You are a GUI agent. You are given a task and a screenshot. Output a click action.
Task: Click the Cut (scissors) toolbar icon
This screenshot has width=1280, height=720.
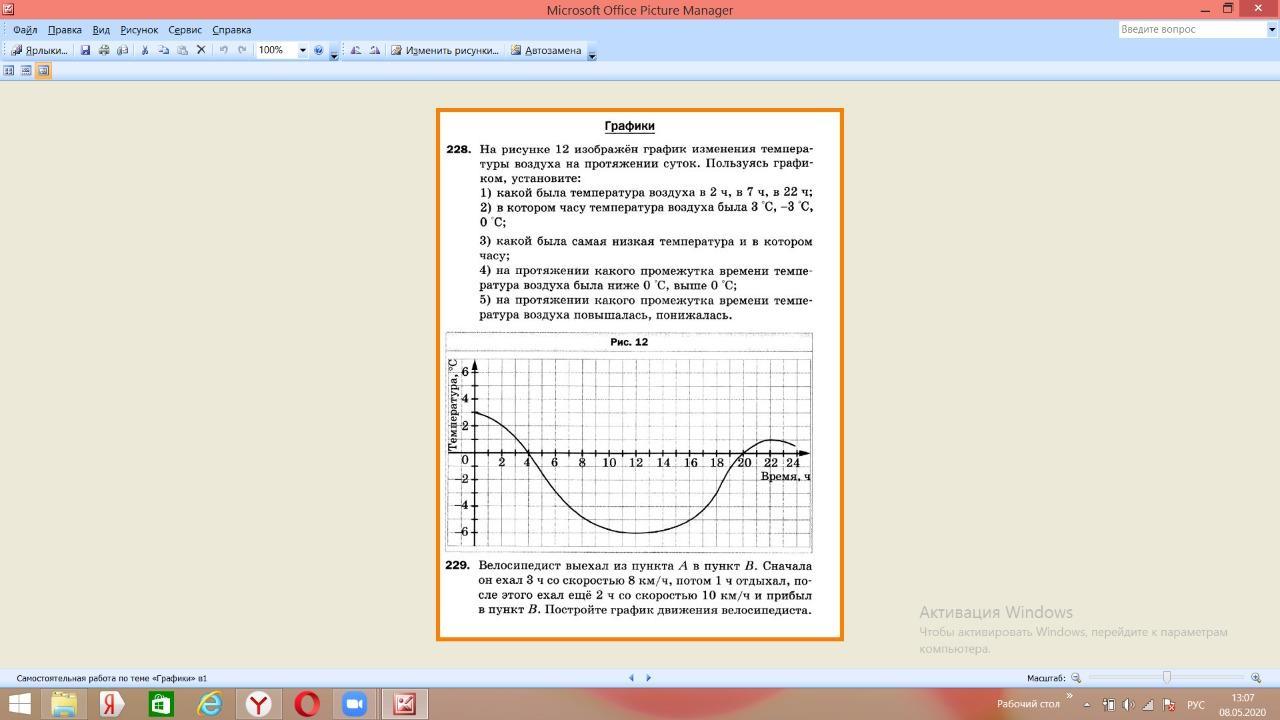tap(144, 50)
